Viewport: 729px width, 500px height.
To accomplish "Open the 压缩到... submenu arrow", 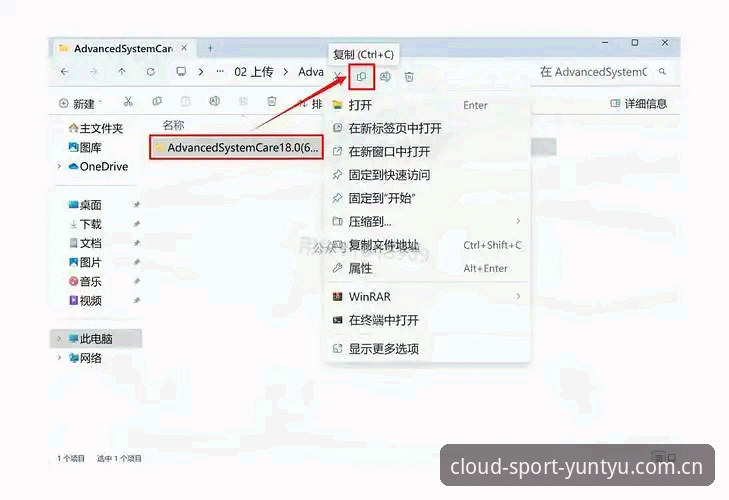I will [x=518, y=221].
